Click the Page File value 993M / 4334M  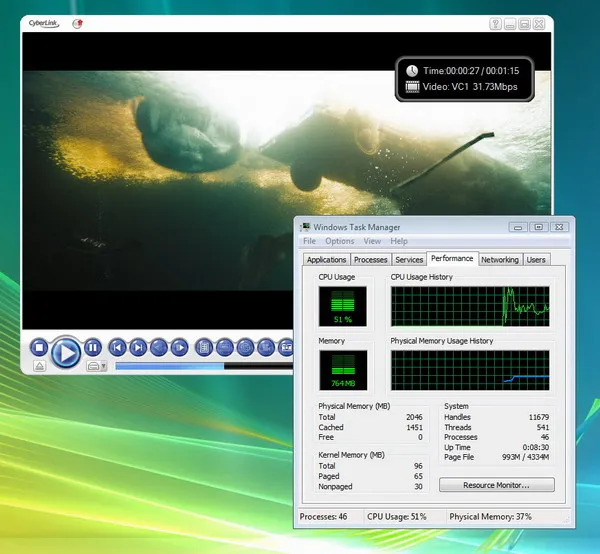[x=525, y=457]
